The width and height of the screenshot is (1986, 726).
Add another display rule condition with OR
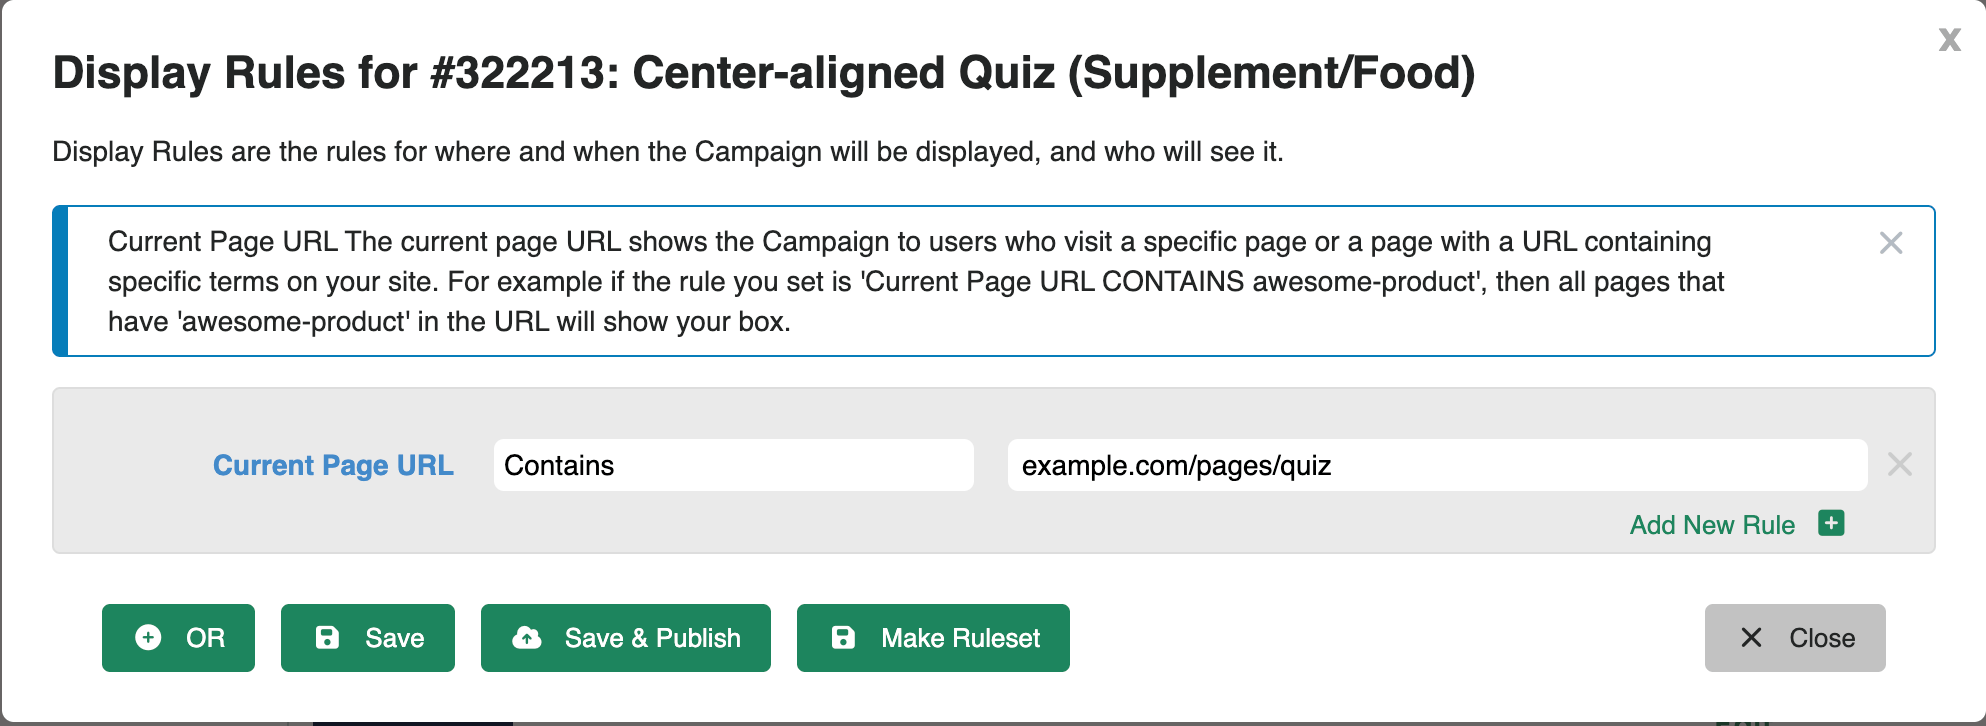coord(178,637)
